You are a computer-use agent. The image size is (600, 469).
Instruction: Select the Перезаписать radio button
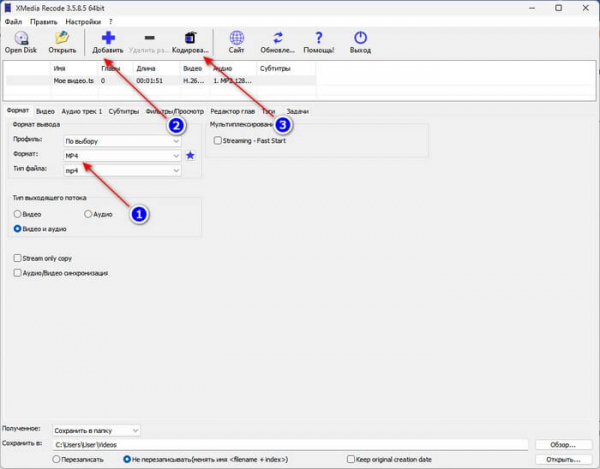(x=56, y=459)
